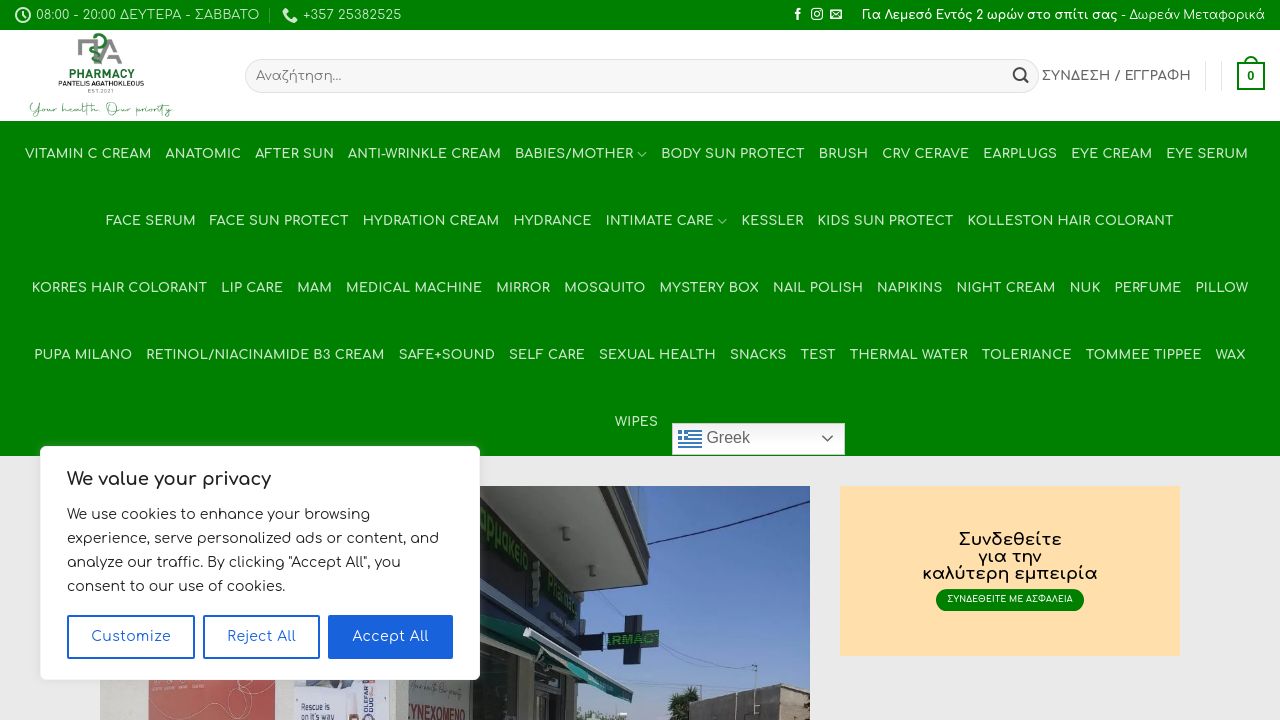
Task: Open ANATOMIC category
Action: [x=203, y=154]
